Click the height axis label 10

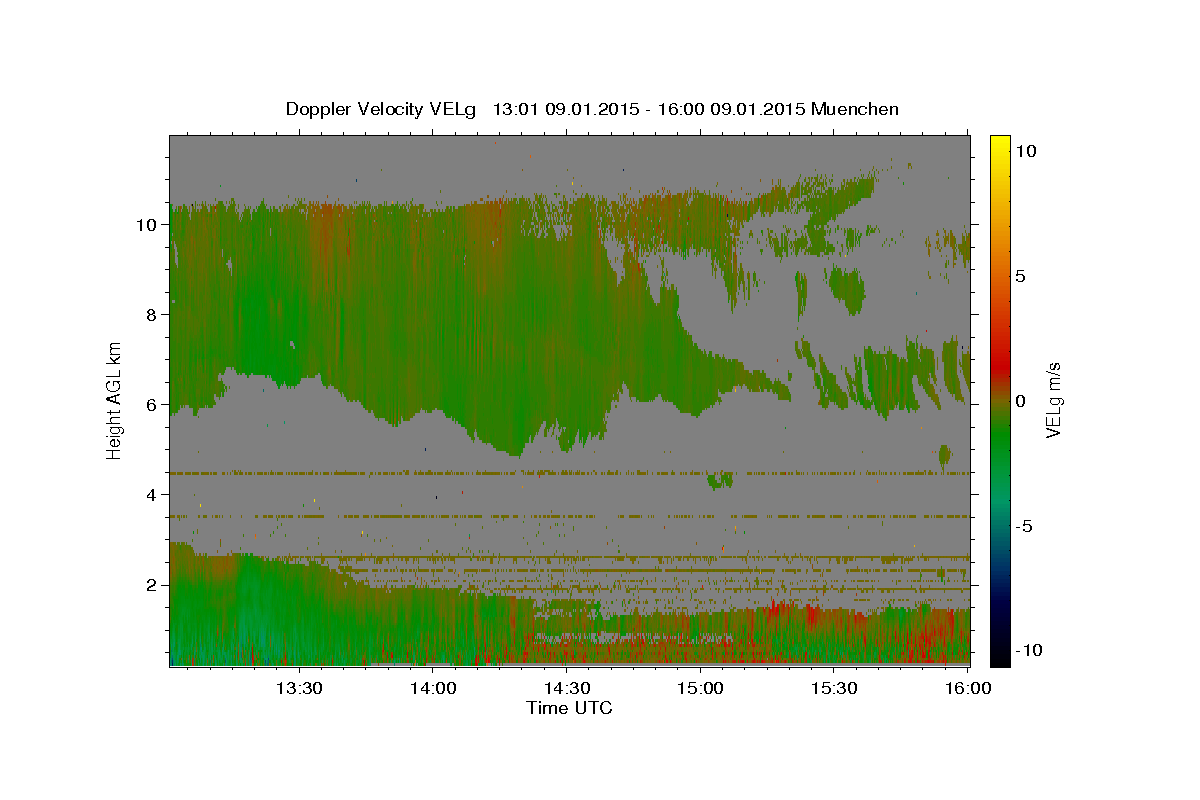point(146,224)
